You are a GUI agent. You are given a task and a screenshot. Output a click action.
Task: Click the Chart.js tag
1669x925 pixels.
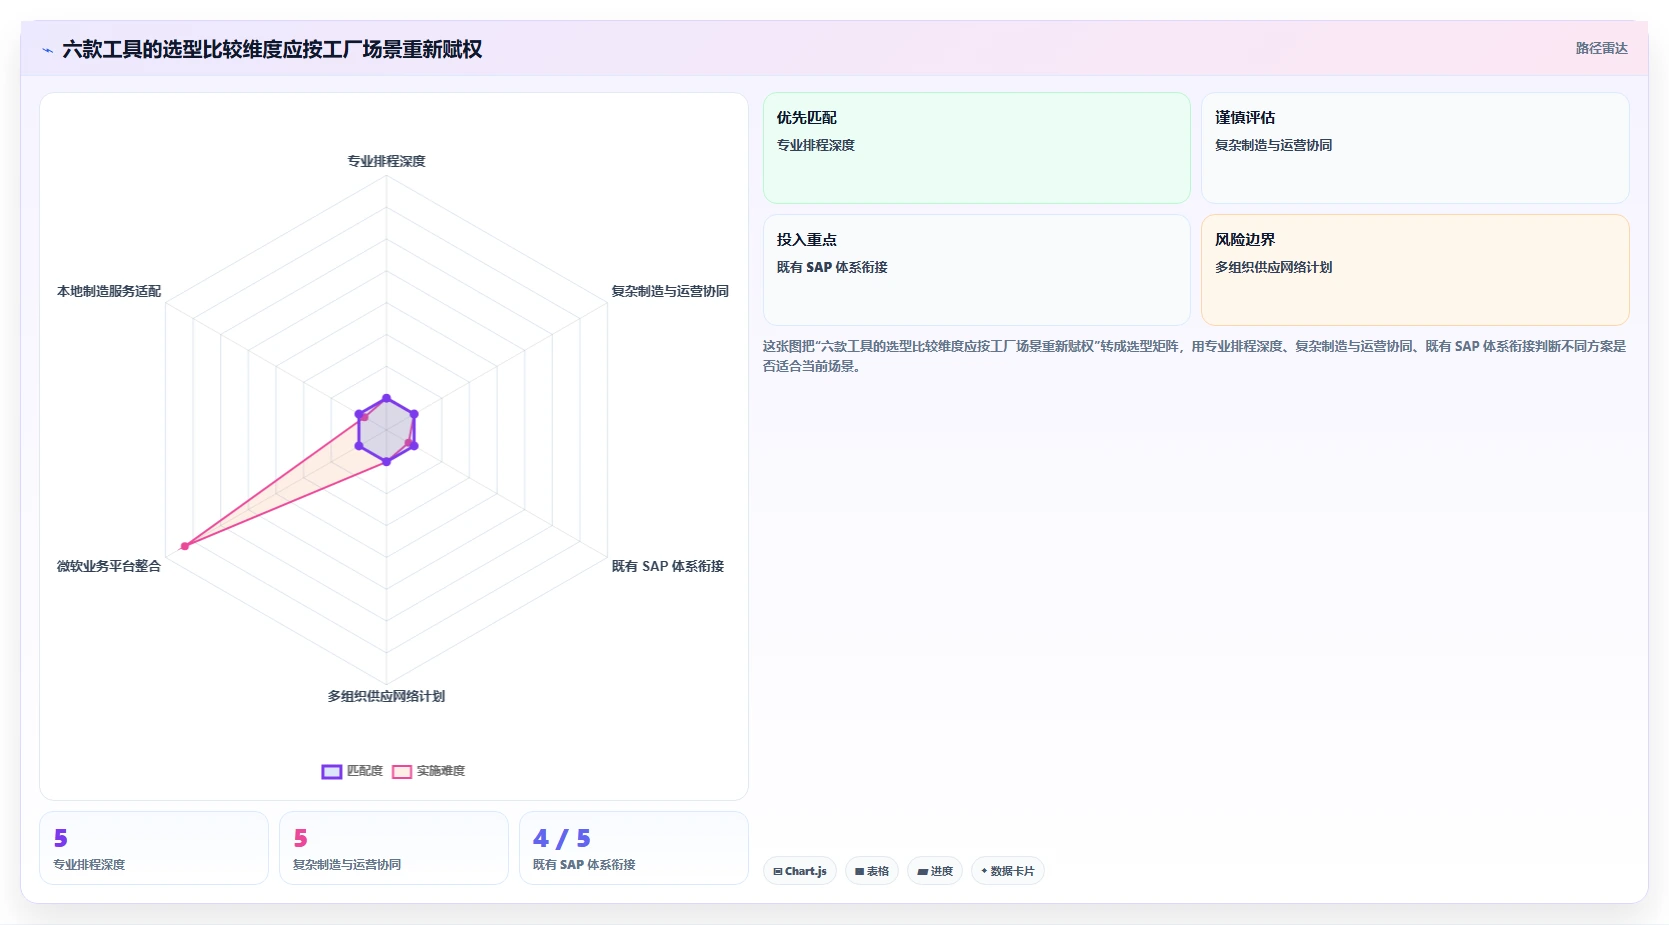[x=800, y=871]
